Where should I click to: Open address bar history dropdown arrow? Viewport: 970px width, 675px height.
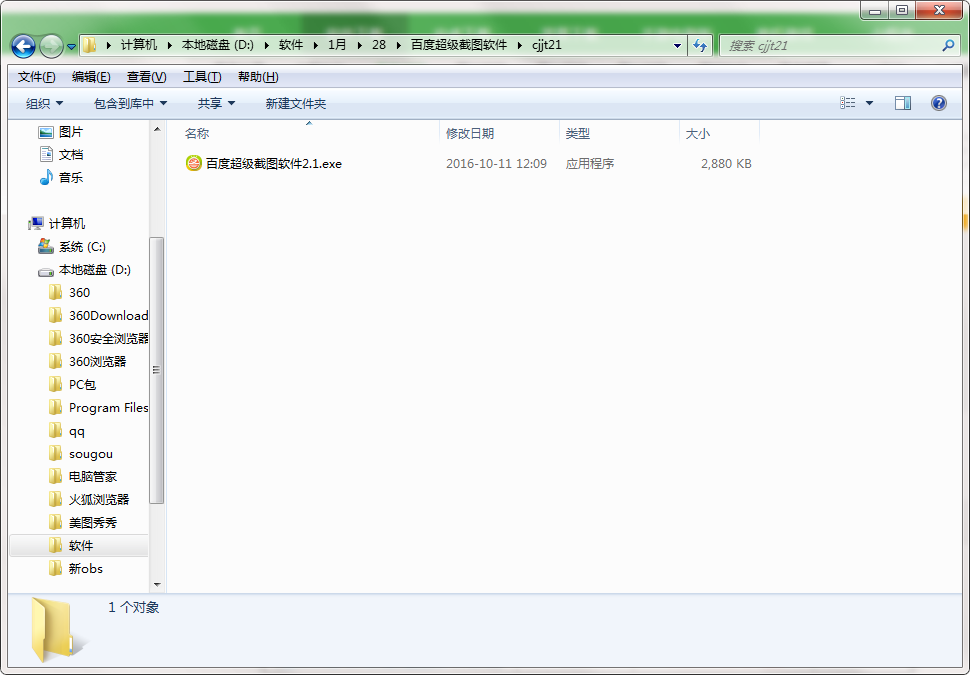[x=677, y=46]
